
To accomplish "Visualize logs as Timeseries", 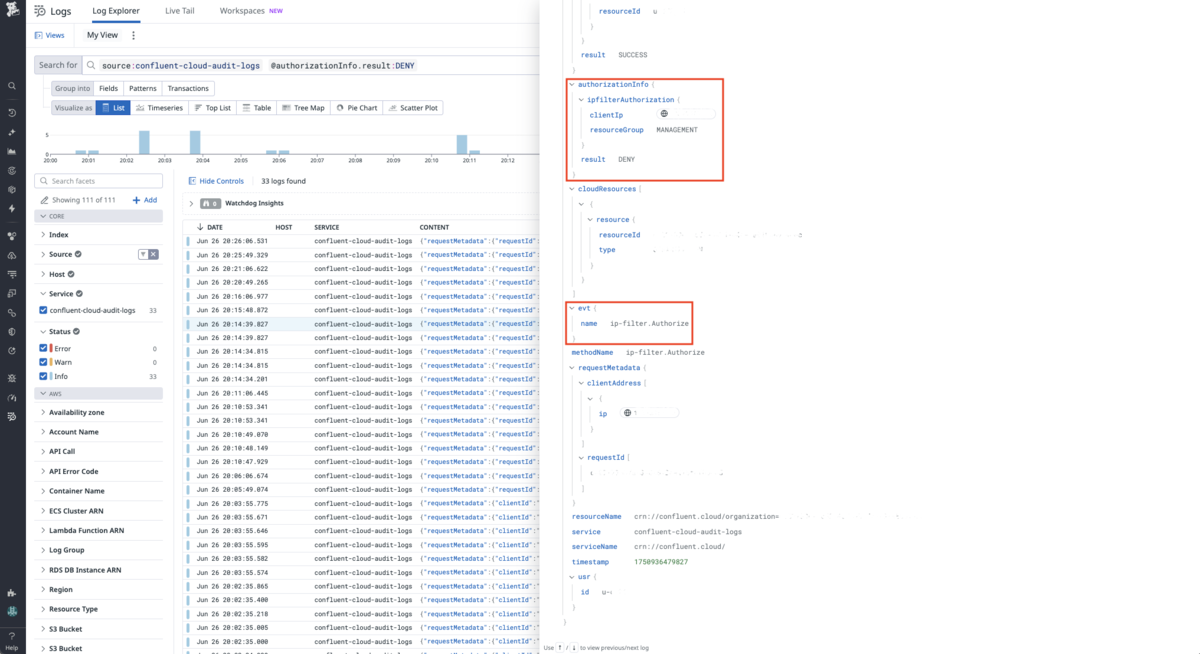I will point(159,108).
